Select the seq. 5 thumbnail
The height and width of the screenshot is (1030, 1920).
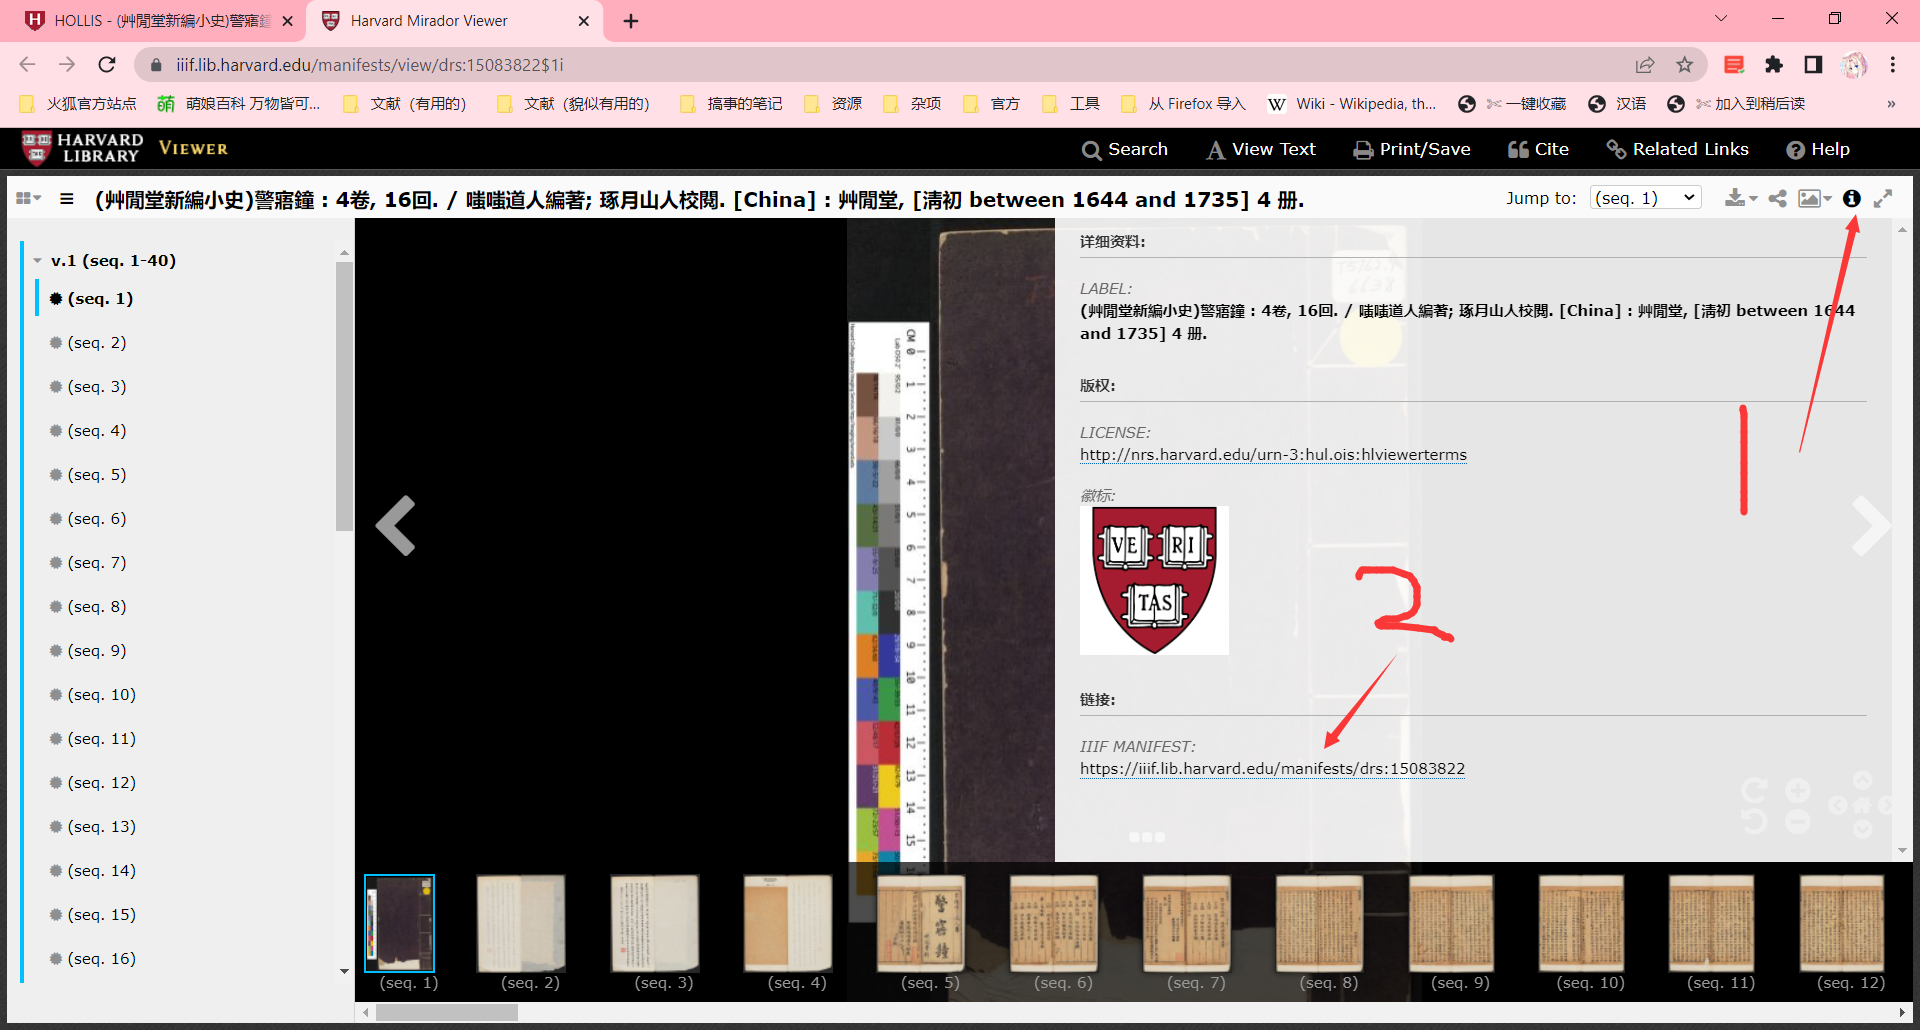pos(920,925)
